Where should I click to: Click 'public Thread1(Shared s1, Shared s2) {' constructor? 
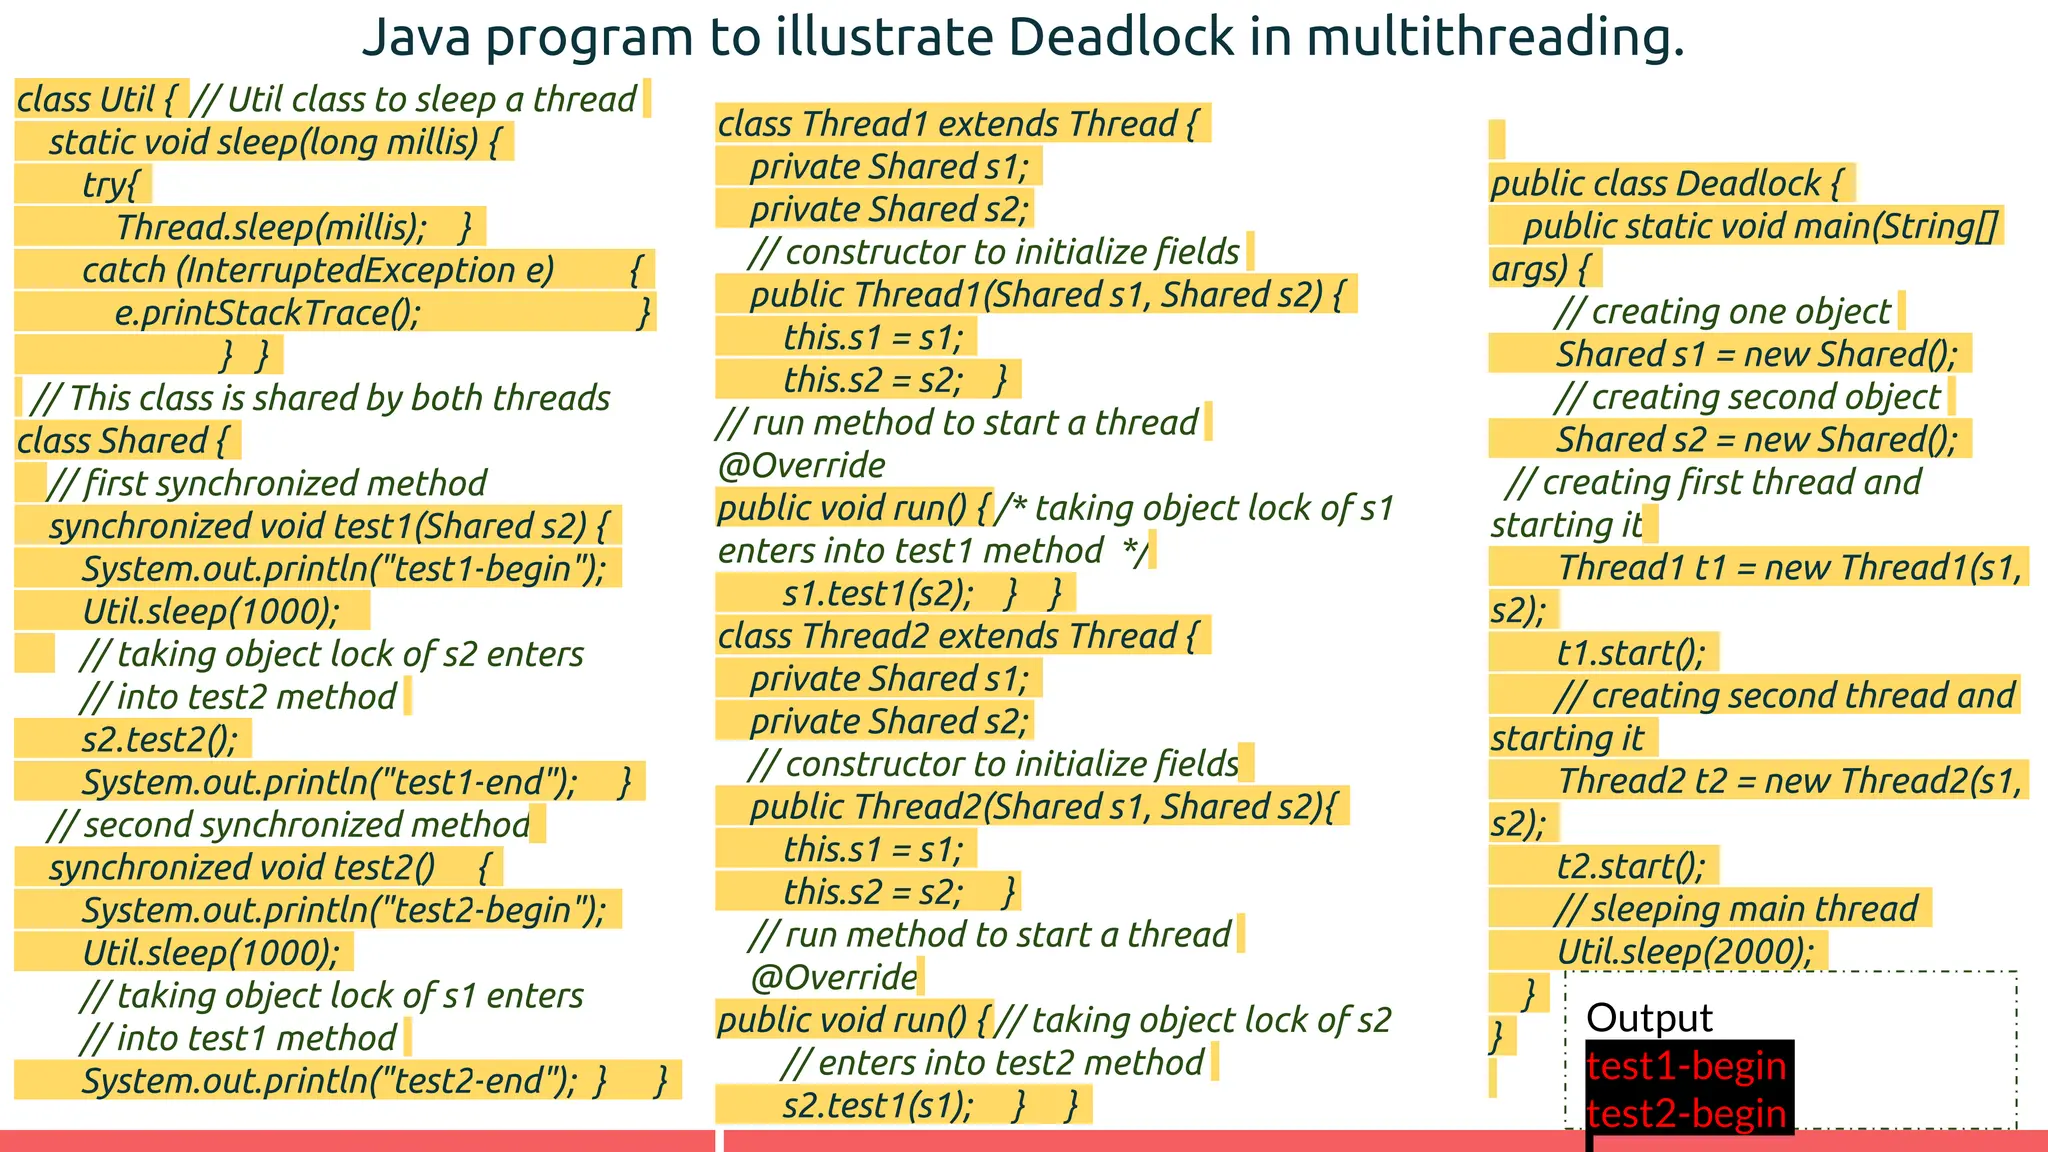point(1047,295)
